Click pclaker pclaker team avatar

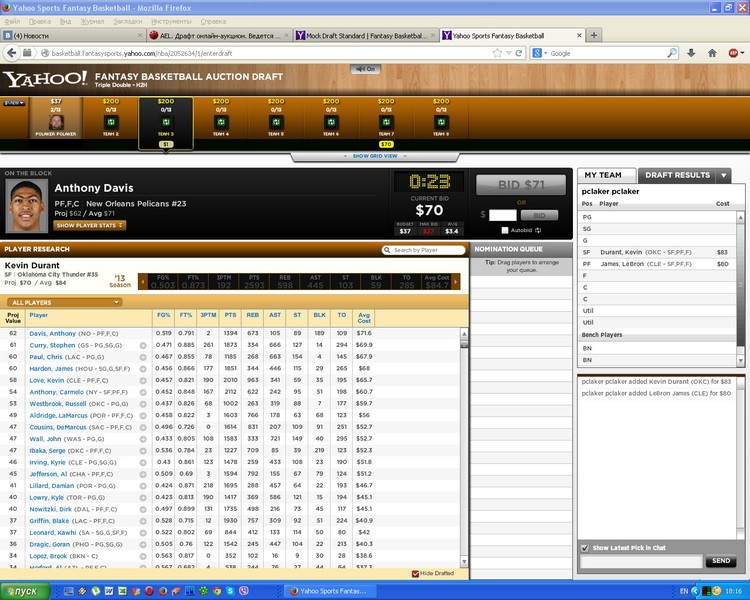point(56,122)
